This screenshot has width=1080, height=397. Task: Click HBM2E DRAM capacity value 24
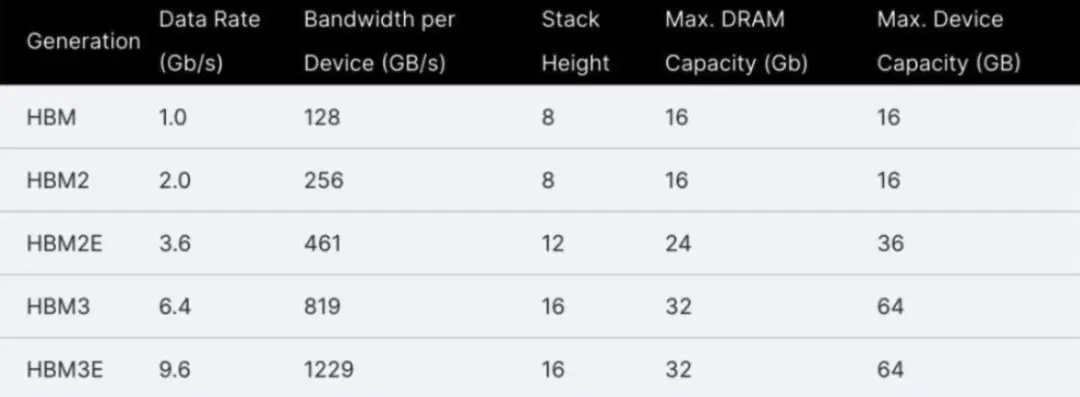[x=678, y=244]
